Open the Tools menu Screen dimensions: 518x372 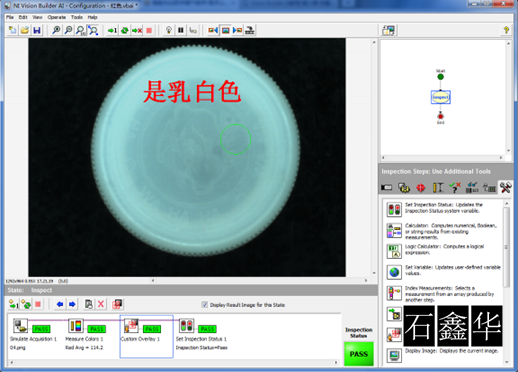[x=77, y=17]
